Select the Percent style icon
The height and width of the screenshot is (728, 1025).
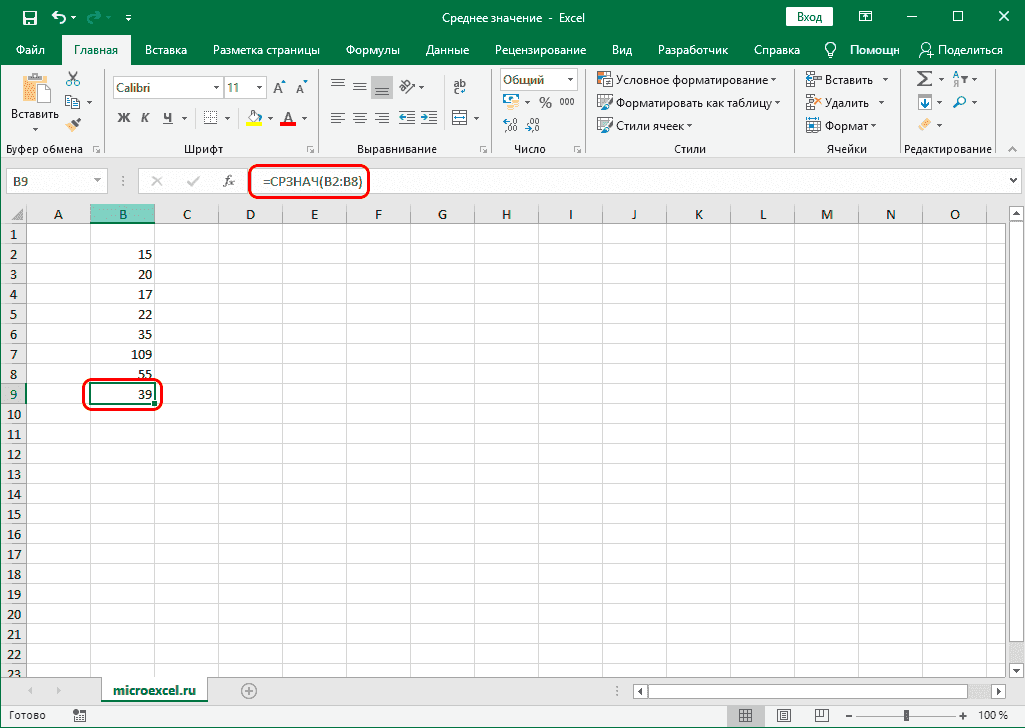[544, 102]
